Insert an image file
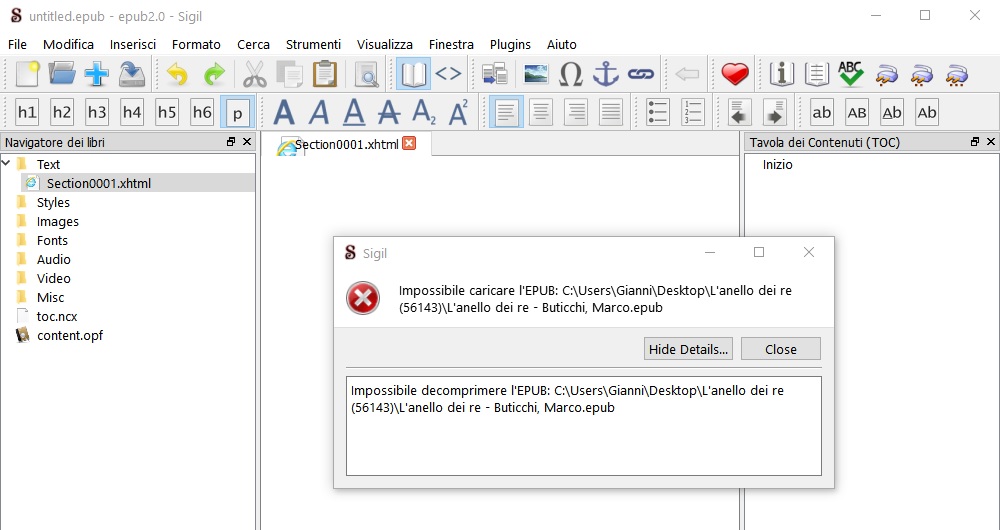This screenshot has width=1000, height=530. point(536,74)
